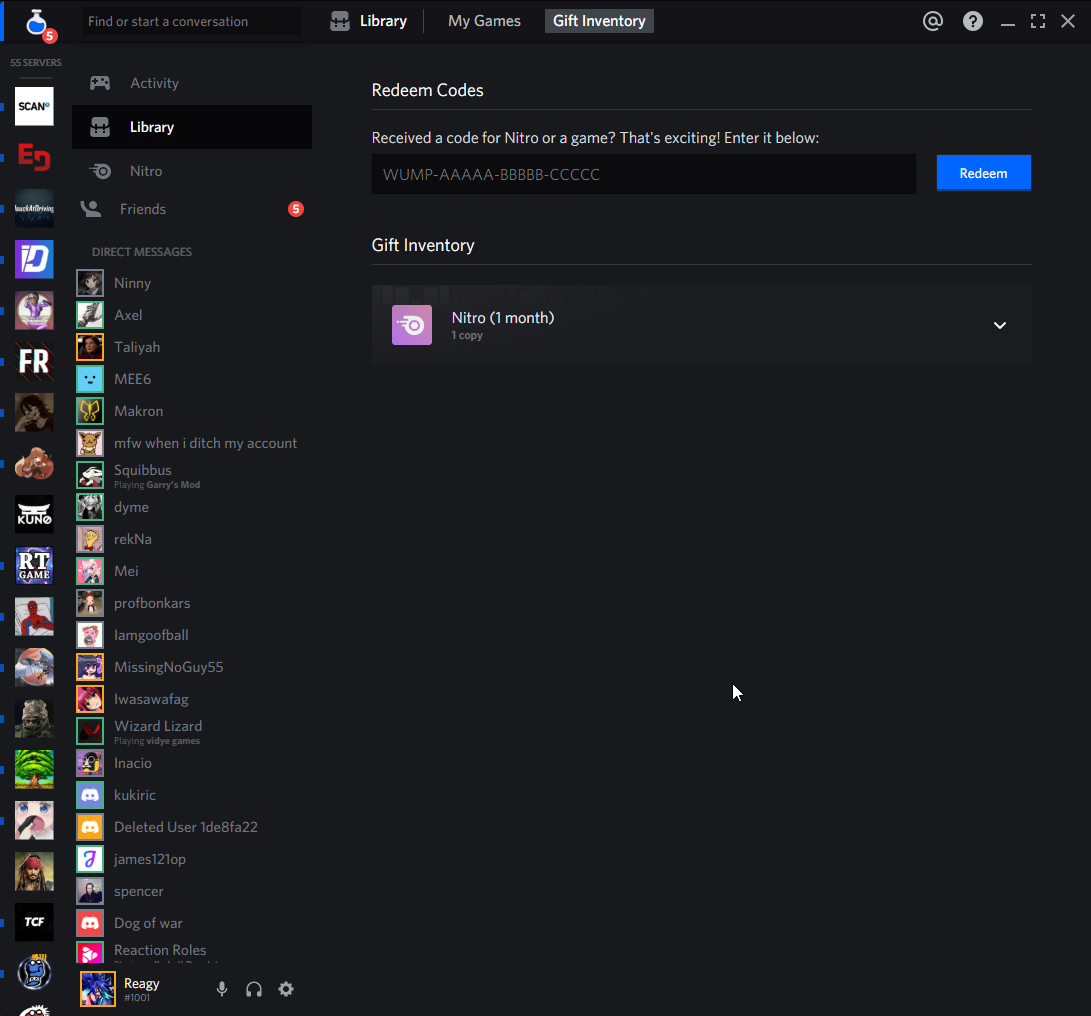
Task: Open recent mentions at-sign icon
Action: (x=932, y=21)
